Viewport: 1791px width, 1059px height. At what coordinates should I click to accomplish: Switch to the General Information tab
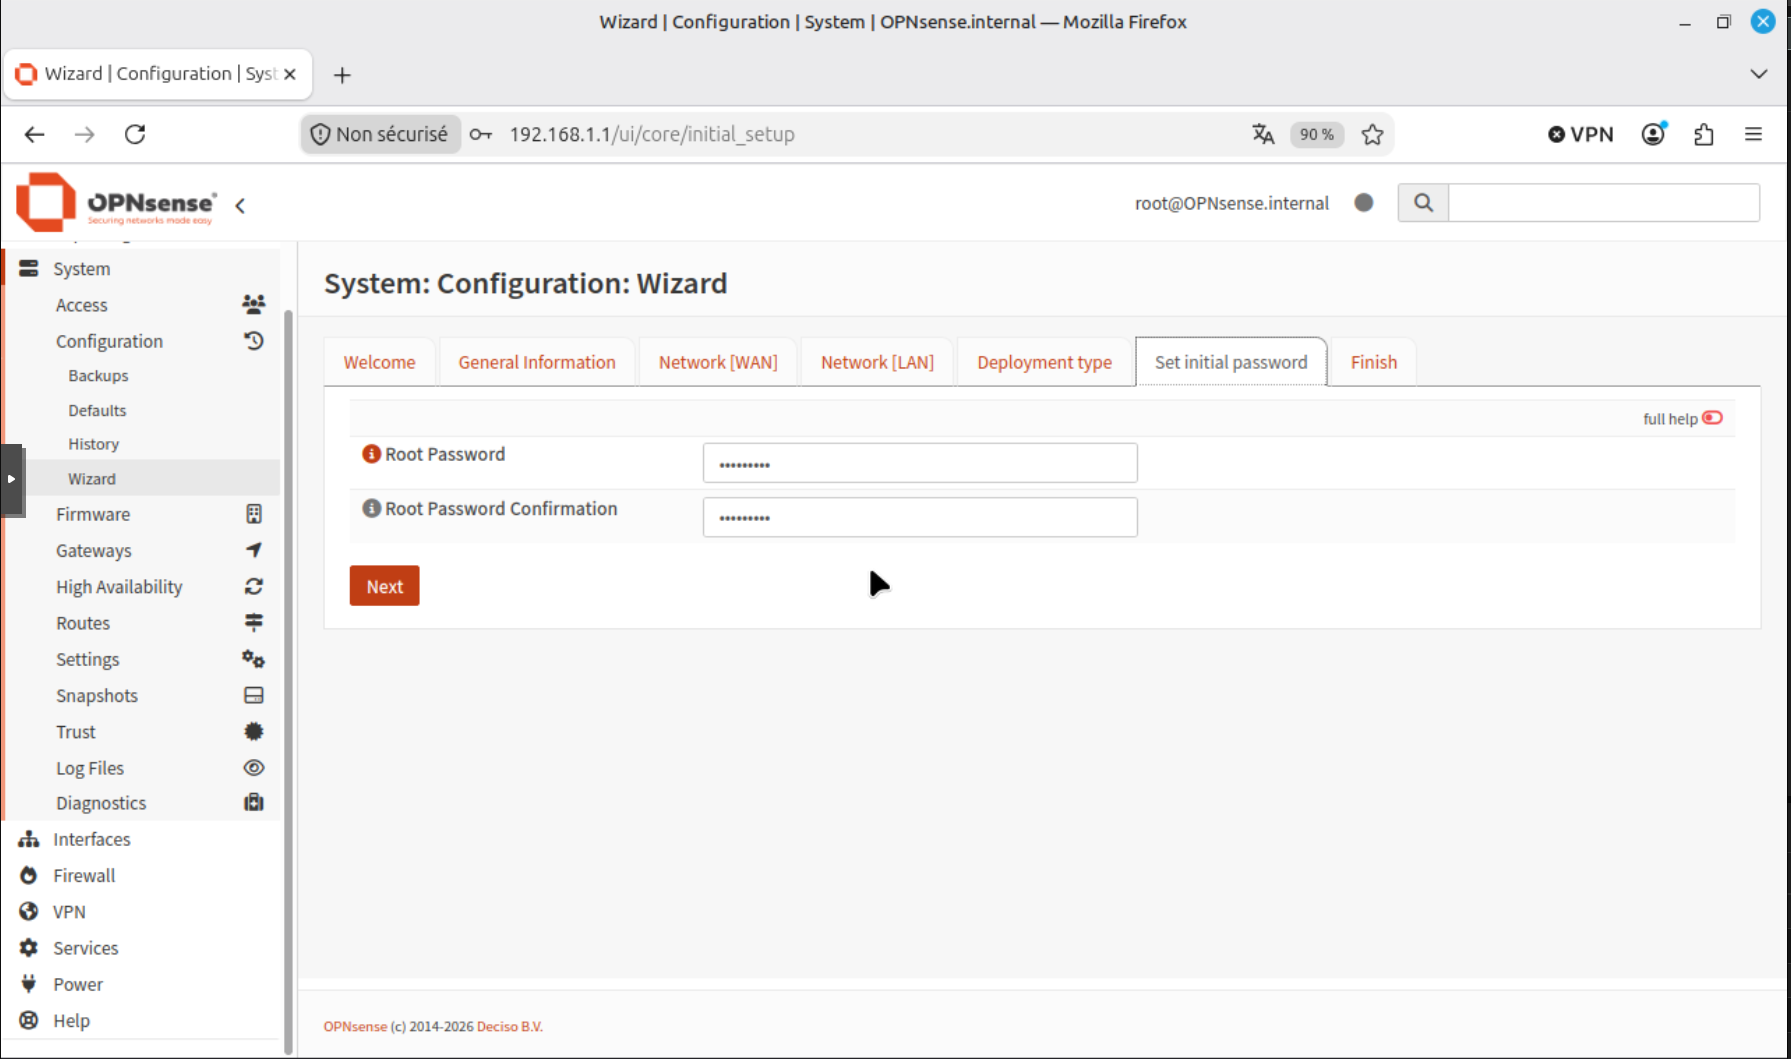tap(537, 362)
